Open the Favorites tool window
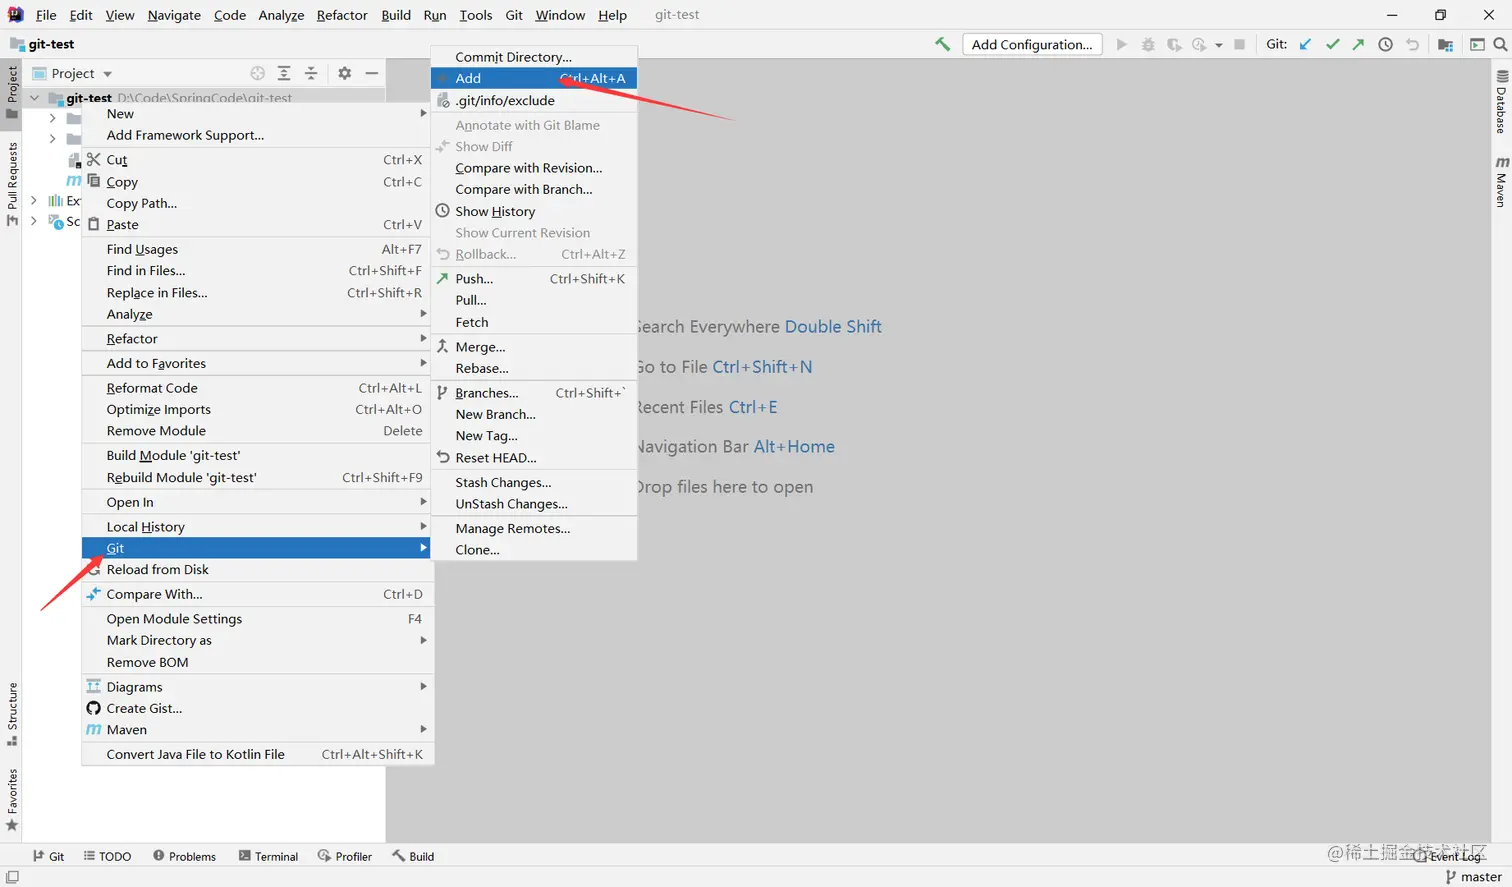Screen dimensions: 1512x887 coord(12,800)
